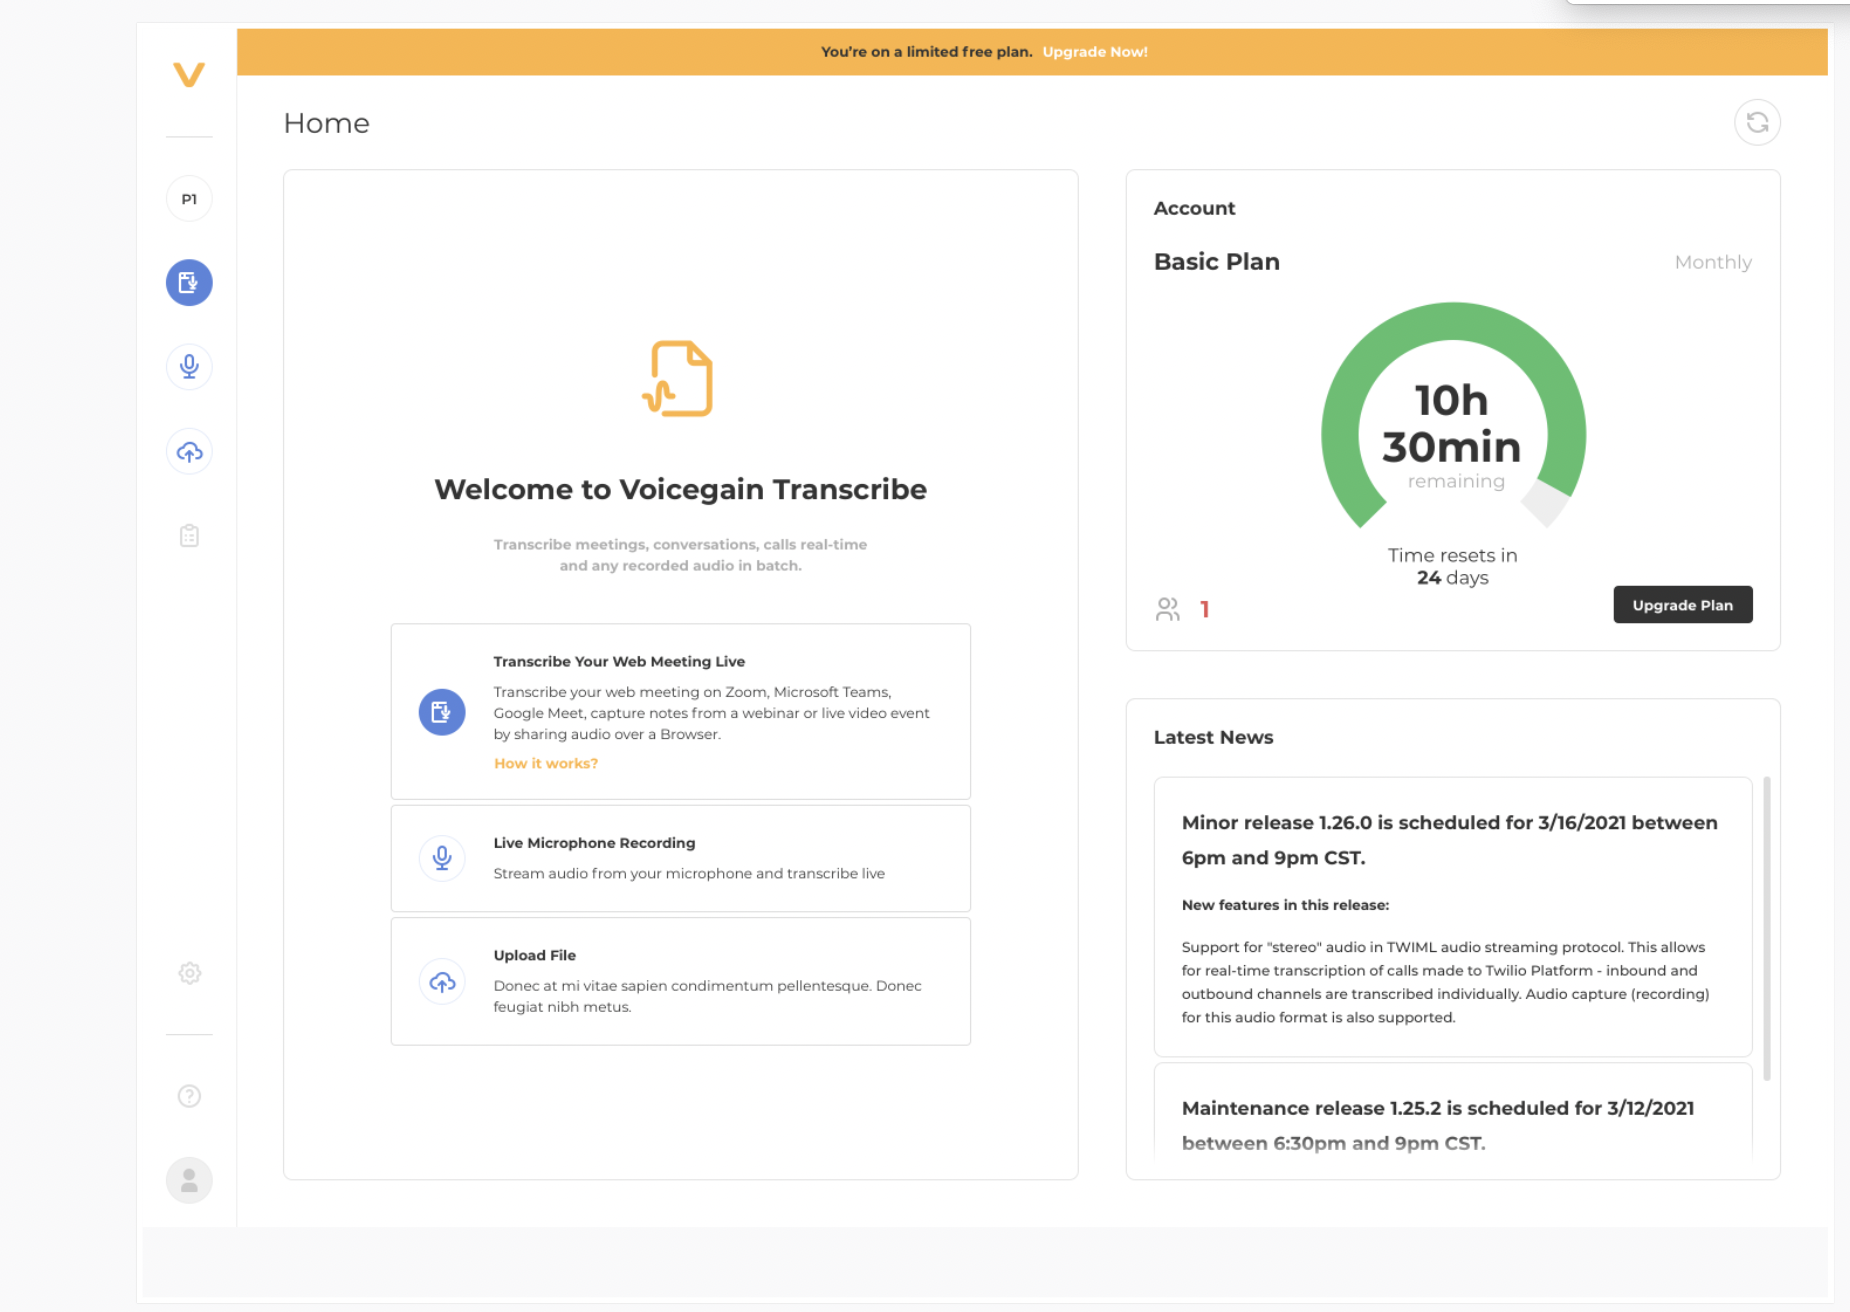Click the Account heading
The image size is (1850, 1312).
(x=1194, y=208)
